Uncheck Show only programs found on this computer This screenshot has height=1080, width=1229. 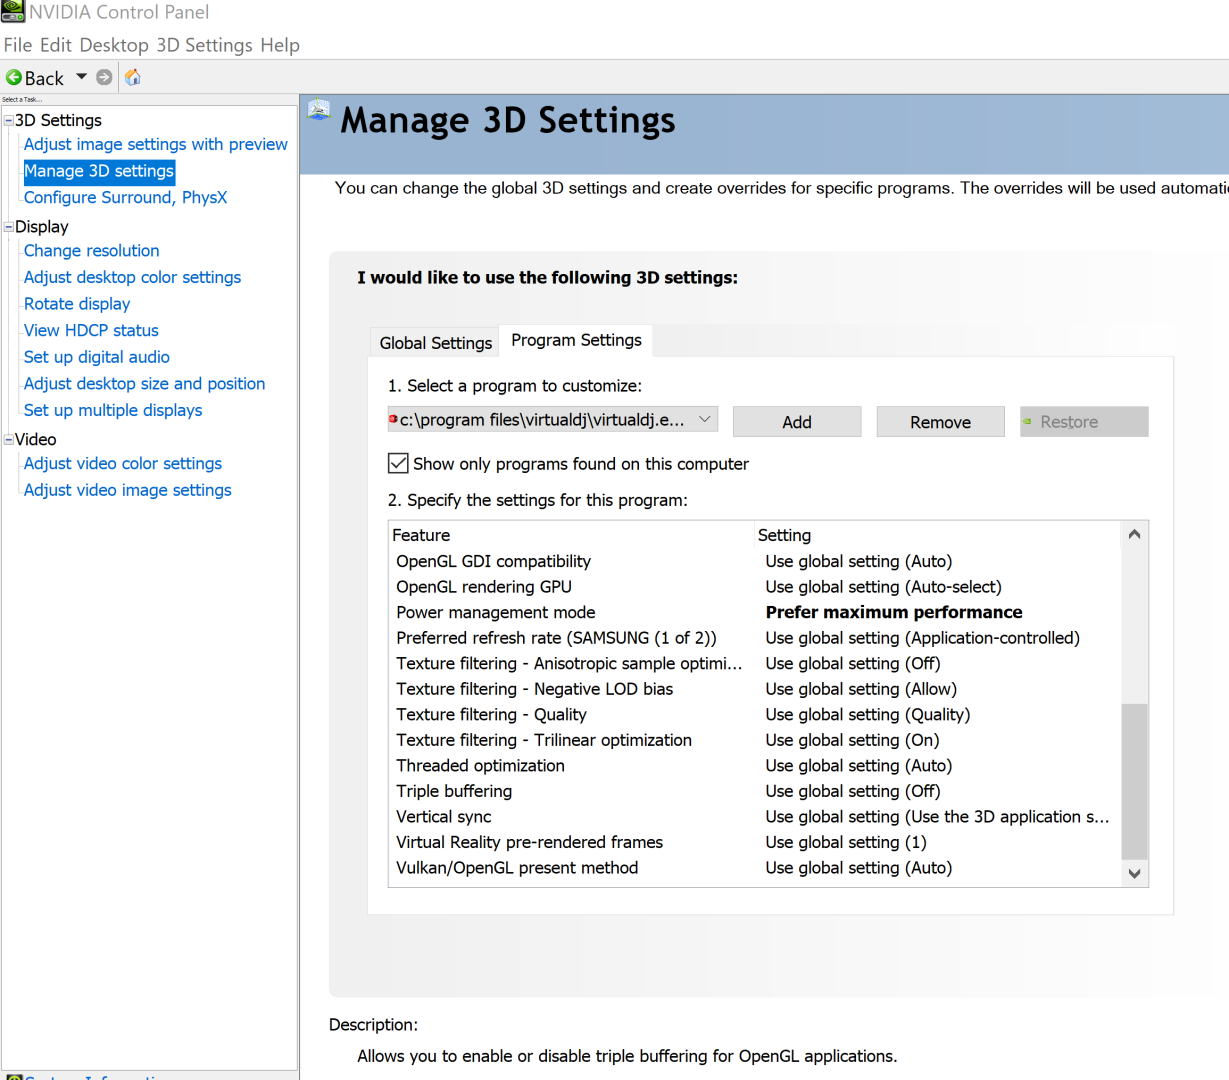tap(398, 463)
